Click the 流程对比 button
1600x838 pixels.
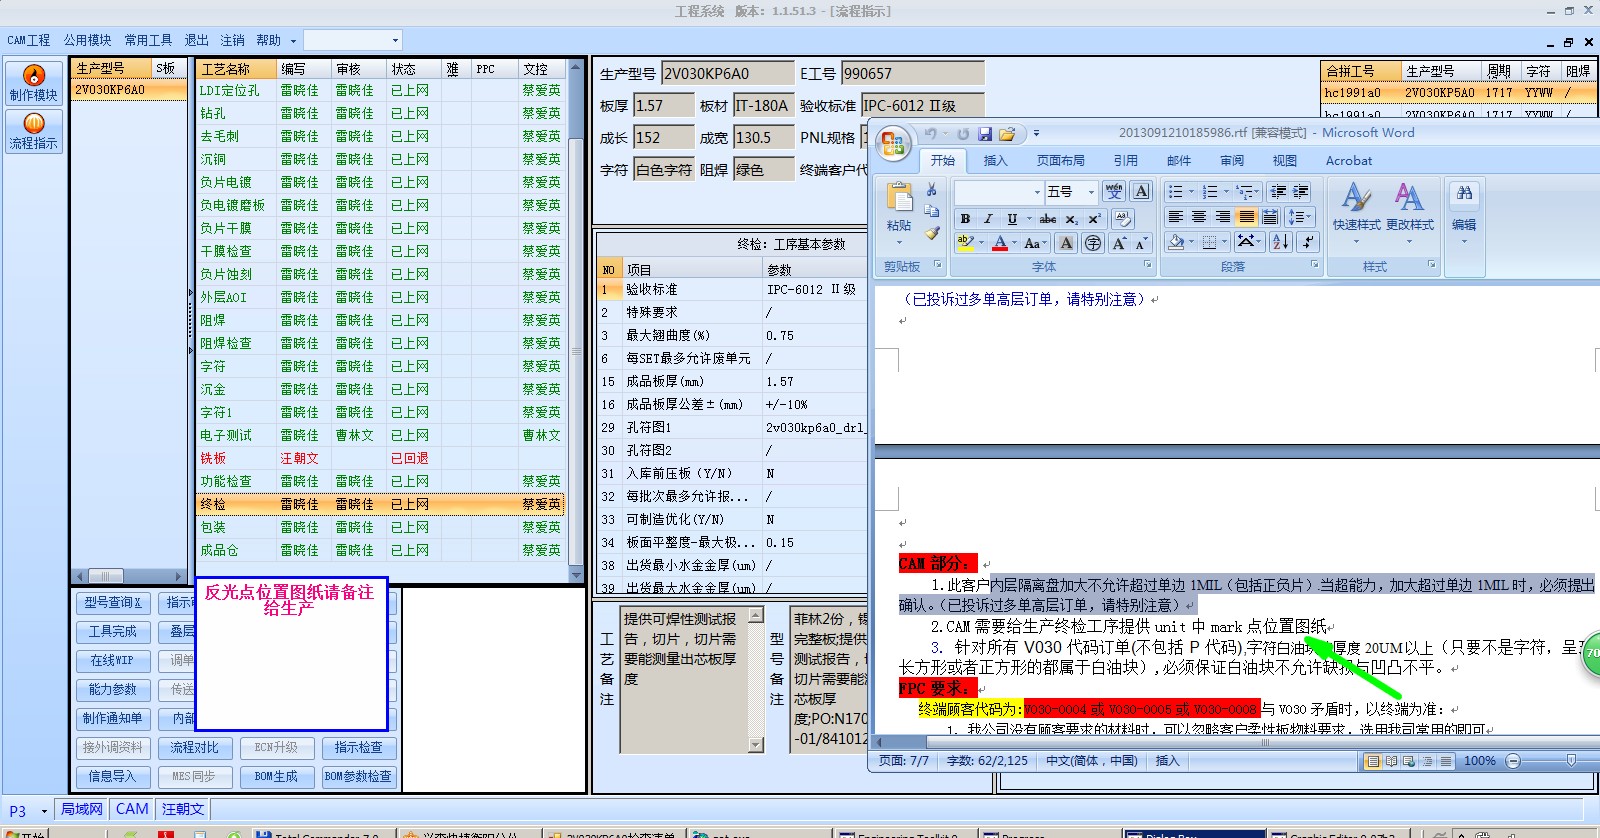click(x=194, y=747)
